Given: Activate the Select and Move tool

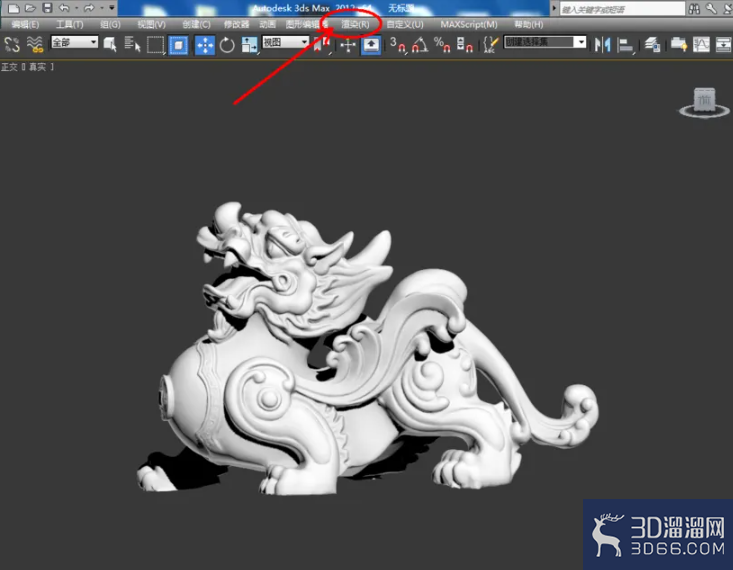Looking at the screenshot, I should (x=205, y=45).
